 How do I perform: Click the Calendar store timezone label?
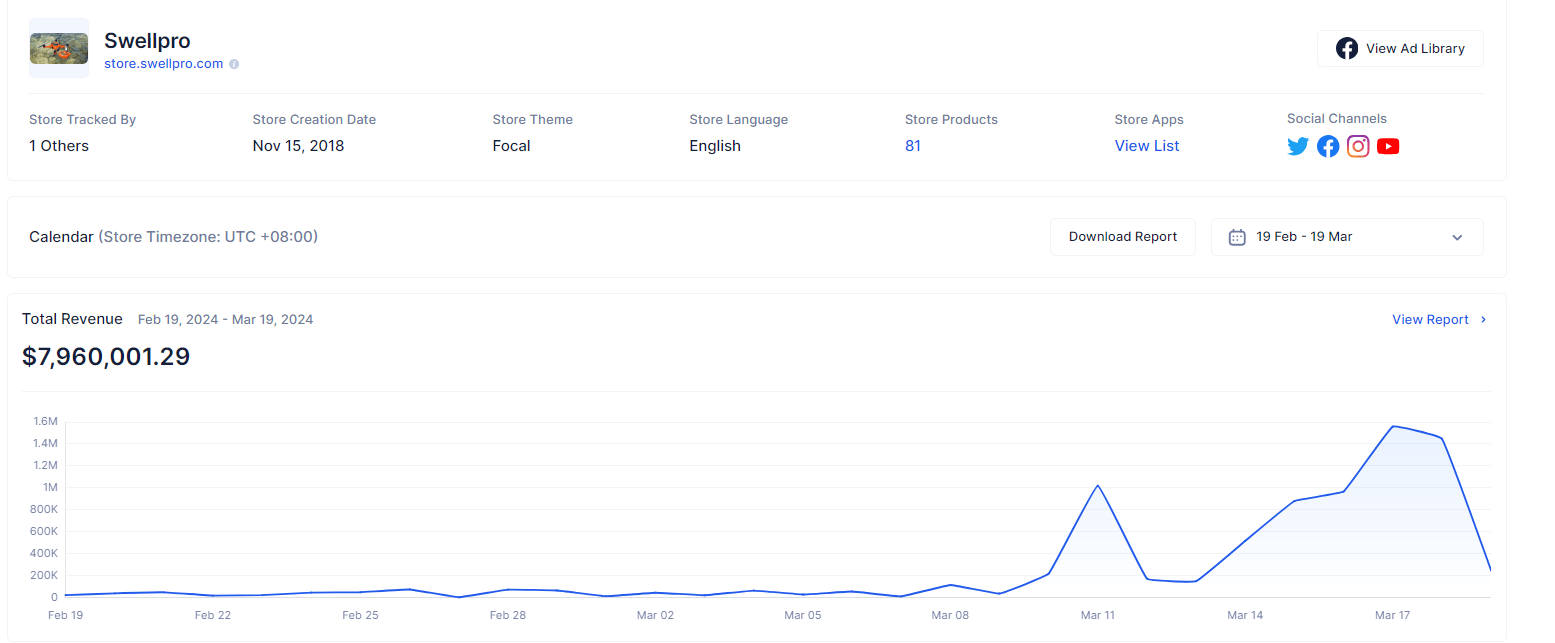(x=173, y=237)
